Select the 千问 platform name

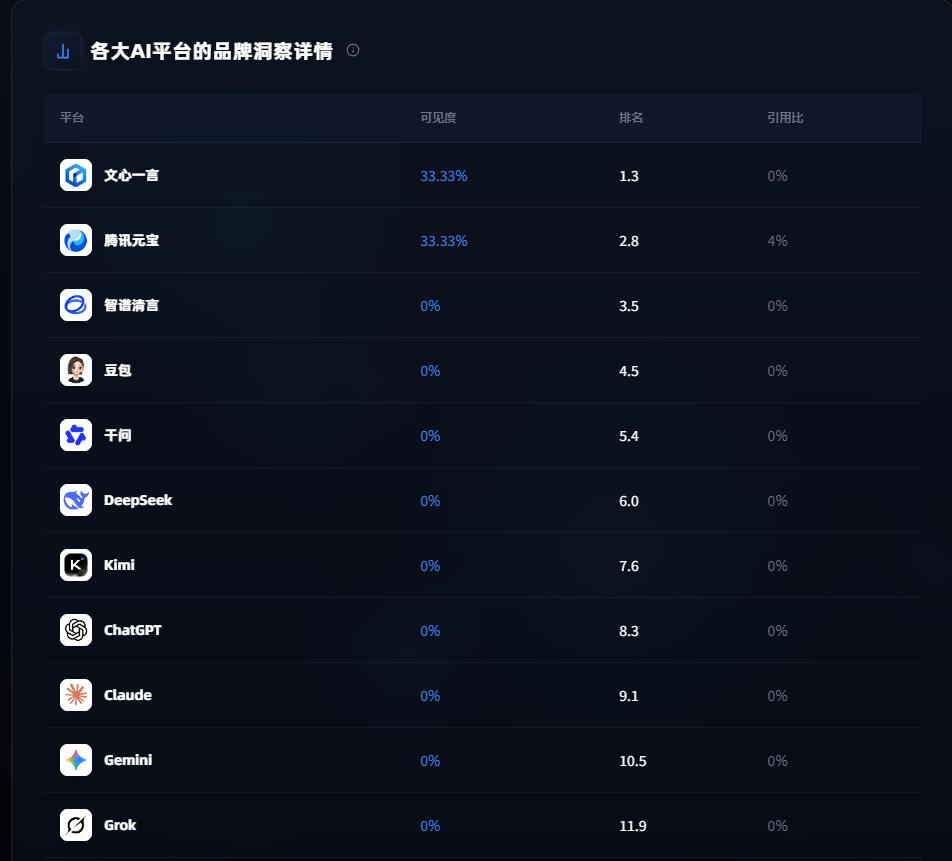click(118, 435)
